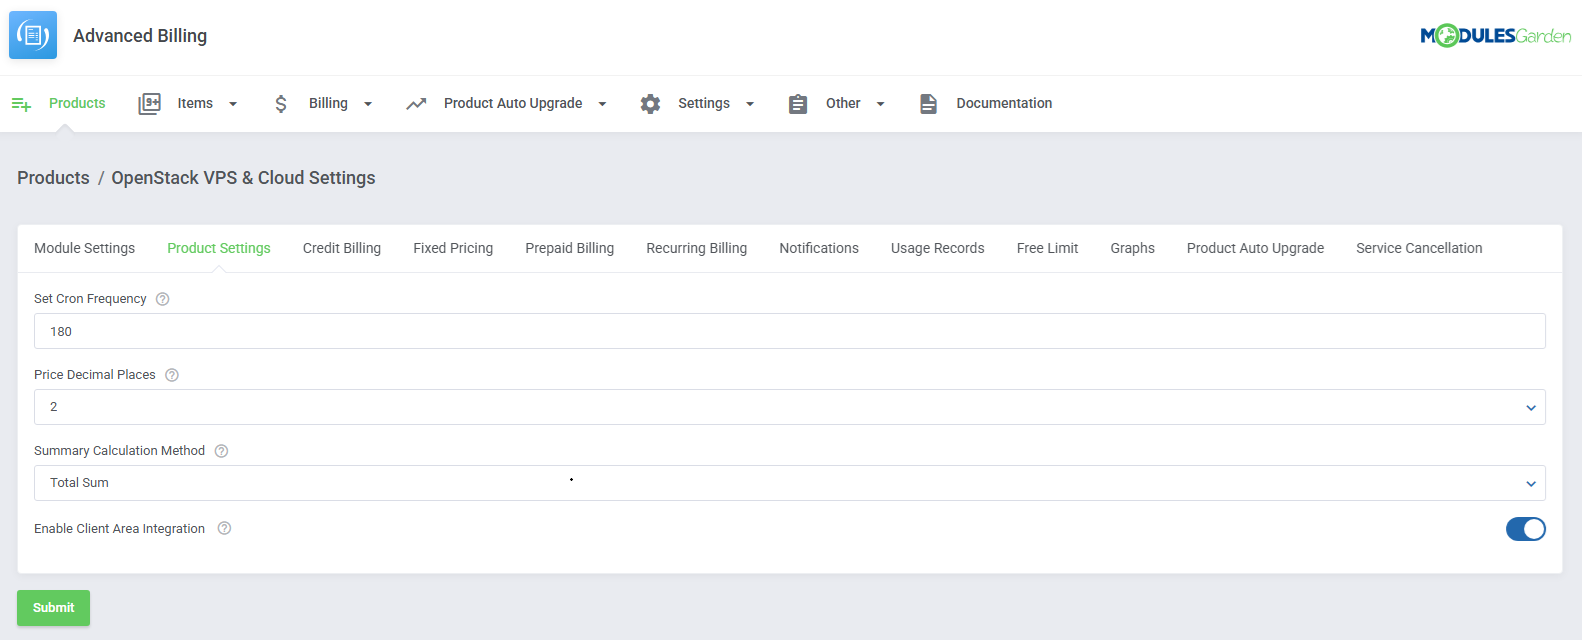
Task: Click the Advanced Billing title text
Action: (x=140, y=36)
